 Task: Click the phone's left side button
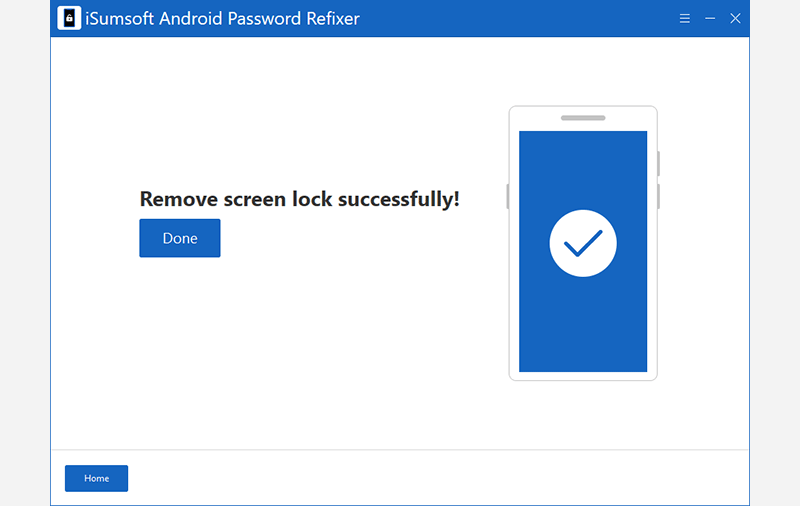[508, 196]
